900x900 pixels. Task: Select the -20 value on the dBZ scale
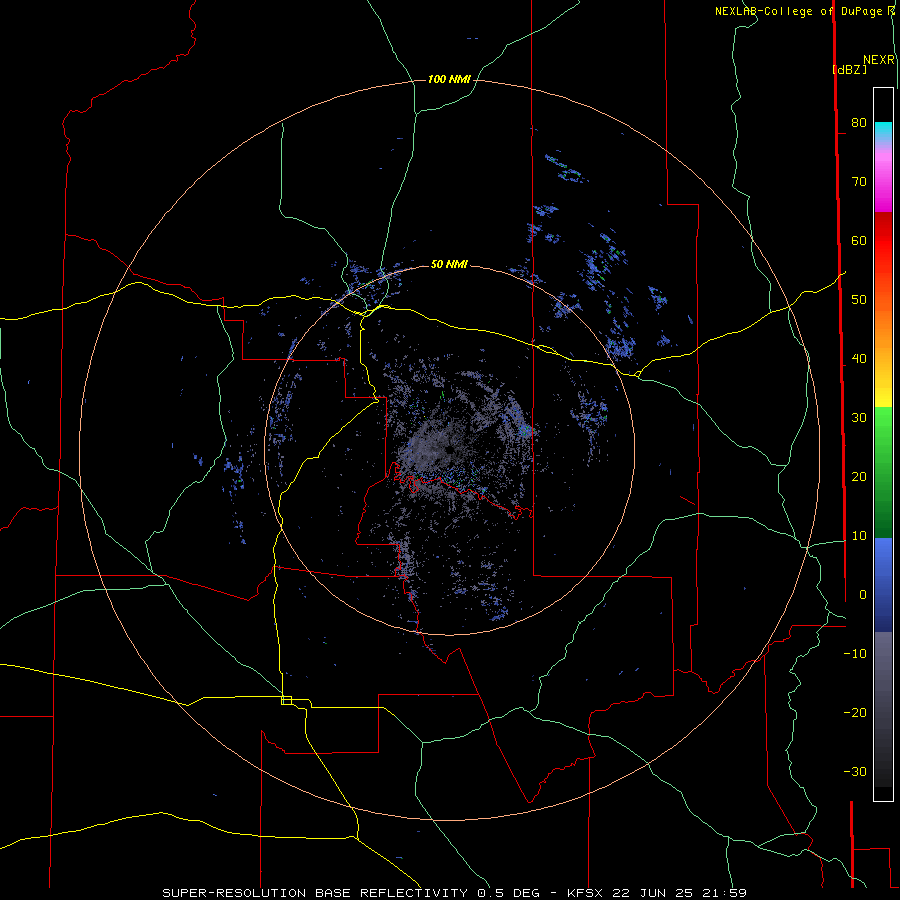(x=855, y=712)
